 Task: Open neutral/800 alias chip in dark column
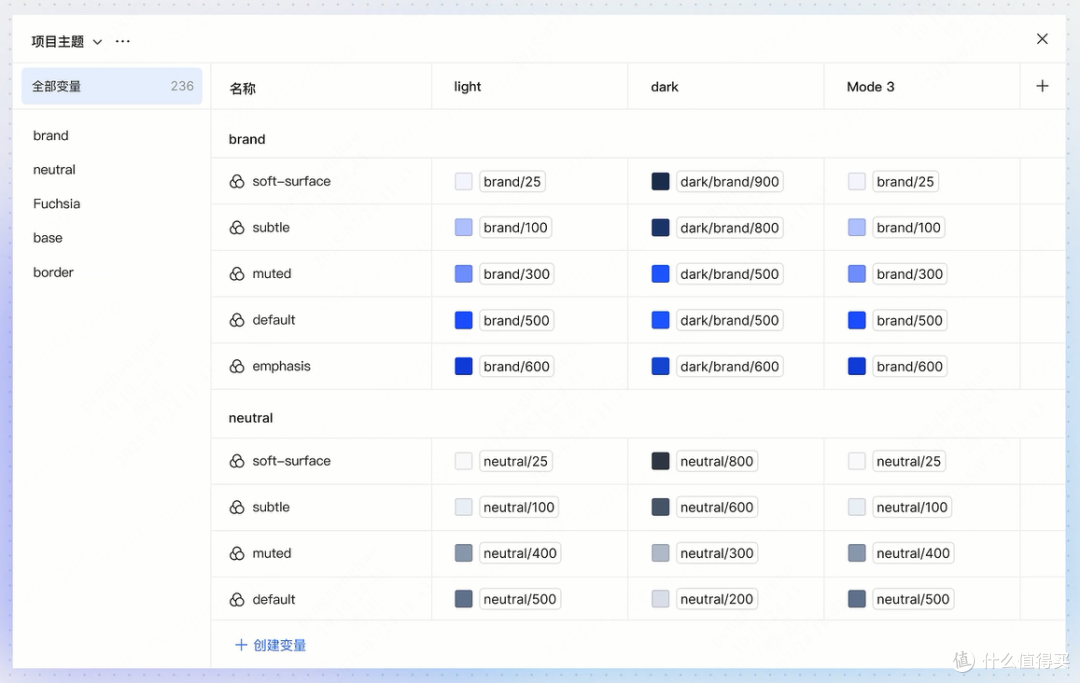[x=716, y=461]
